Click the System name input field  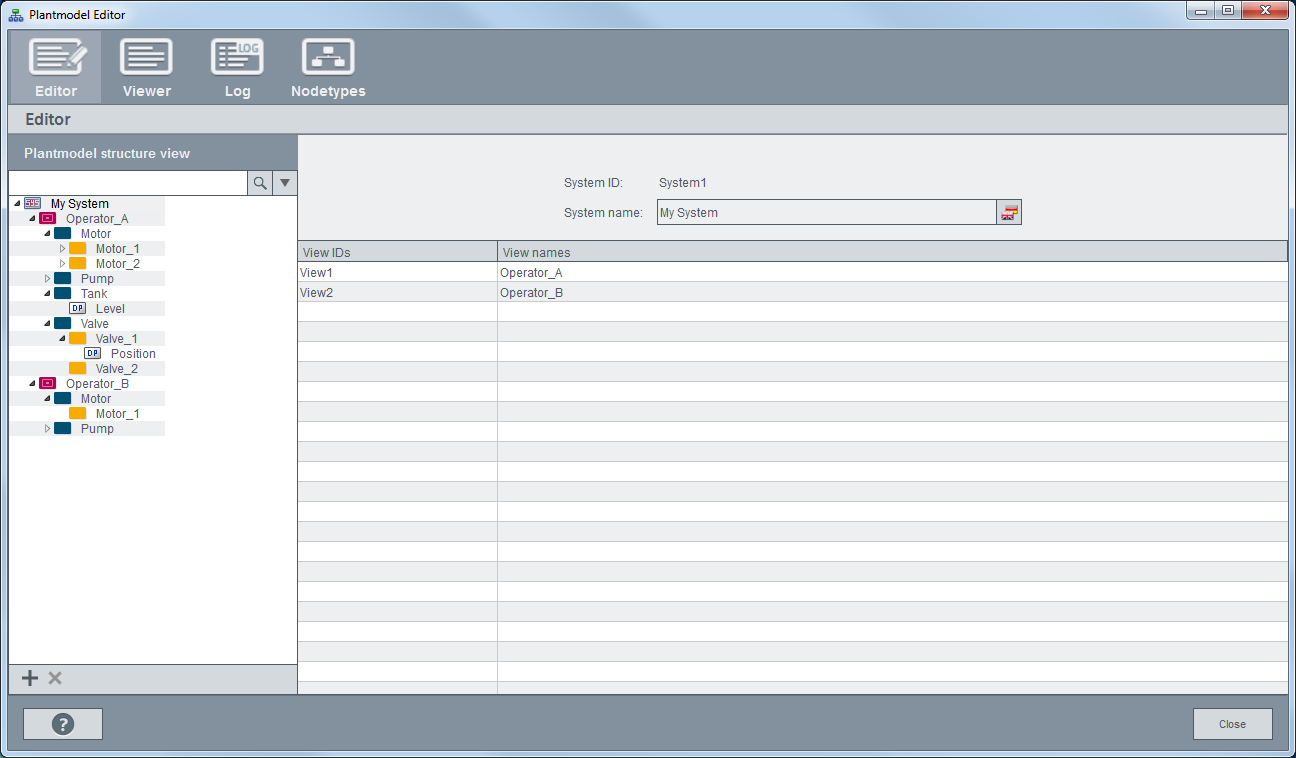pos(826,213)
